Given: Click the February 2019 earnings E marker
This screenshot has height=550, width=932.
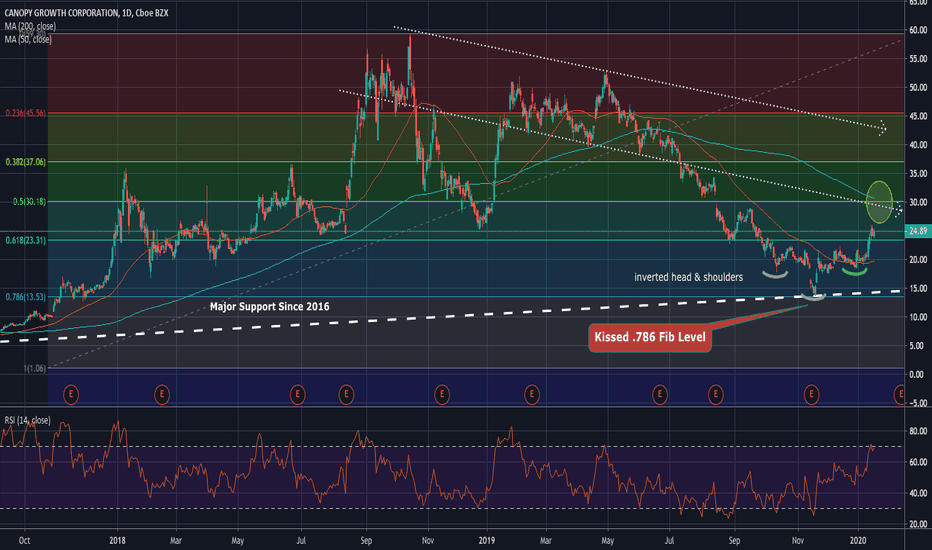Looking at the screenshot, I should [532, 394].
